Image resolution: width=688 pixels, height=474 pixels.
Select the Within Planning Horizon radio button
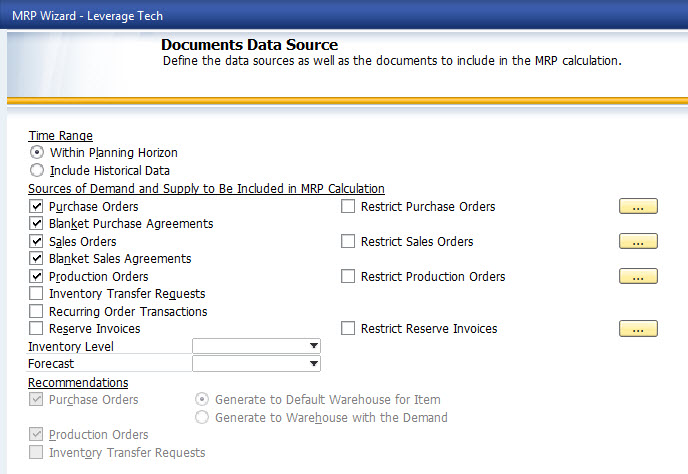click(x=37, y=153)
